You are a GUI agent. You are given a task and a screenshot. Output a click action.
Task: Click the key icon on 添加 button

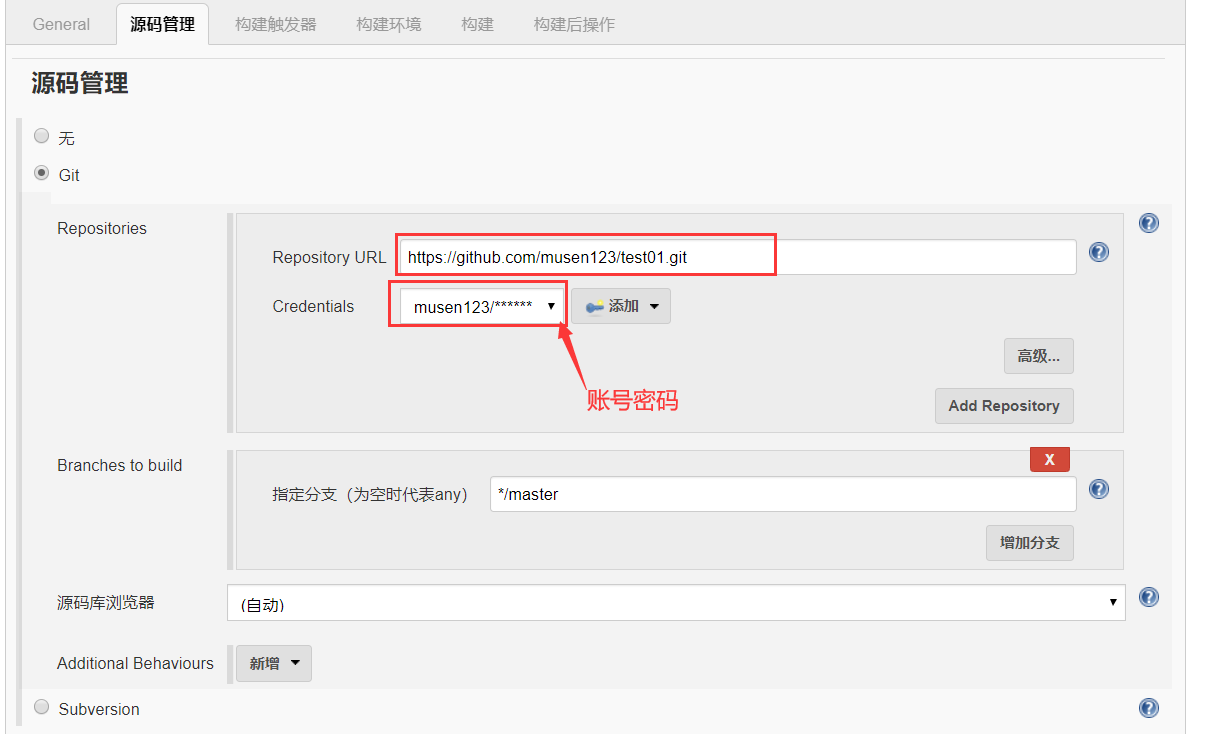pyautogui.click(x=595, y=307)
